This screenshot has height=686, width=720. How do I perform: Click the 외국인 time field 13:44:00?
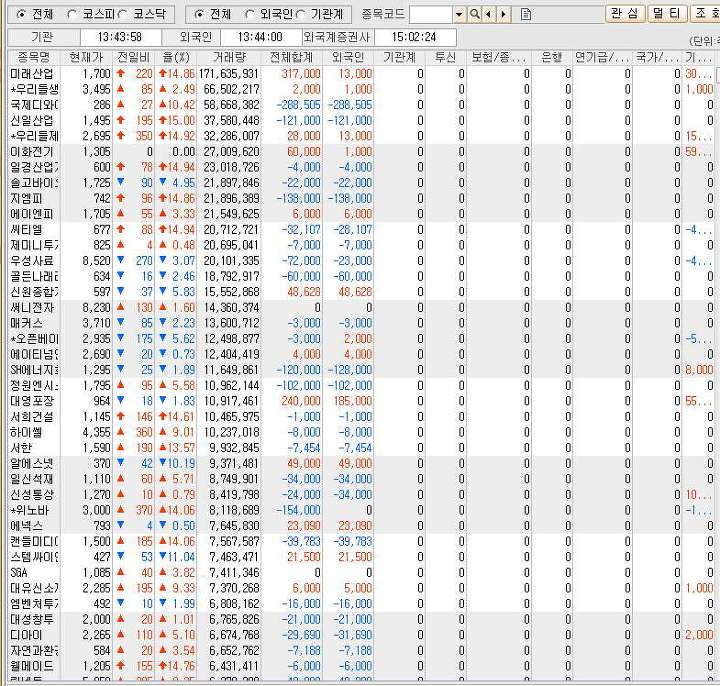tap(260, 37)
